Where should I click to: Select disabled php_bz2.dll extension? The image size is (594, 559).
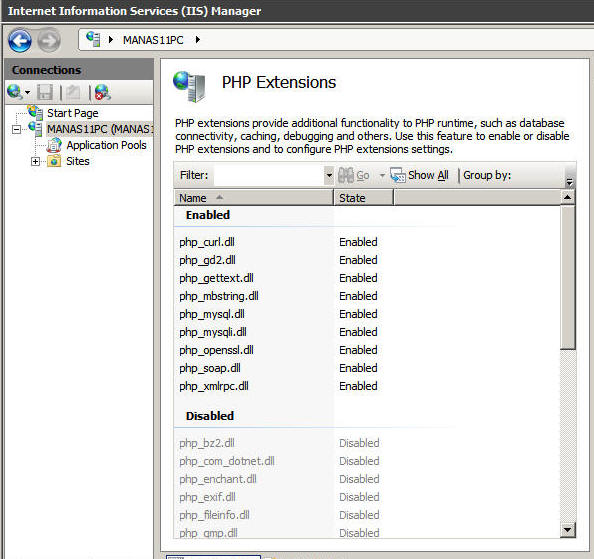click(x=207, y=443)
